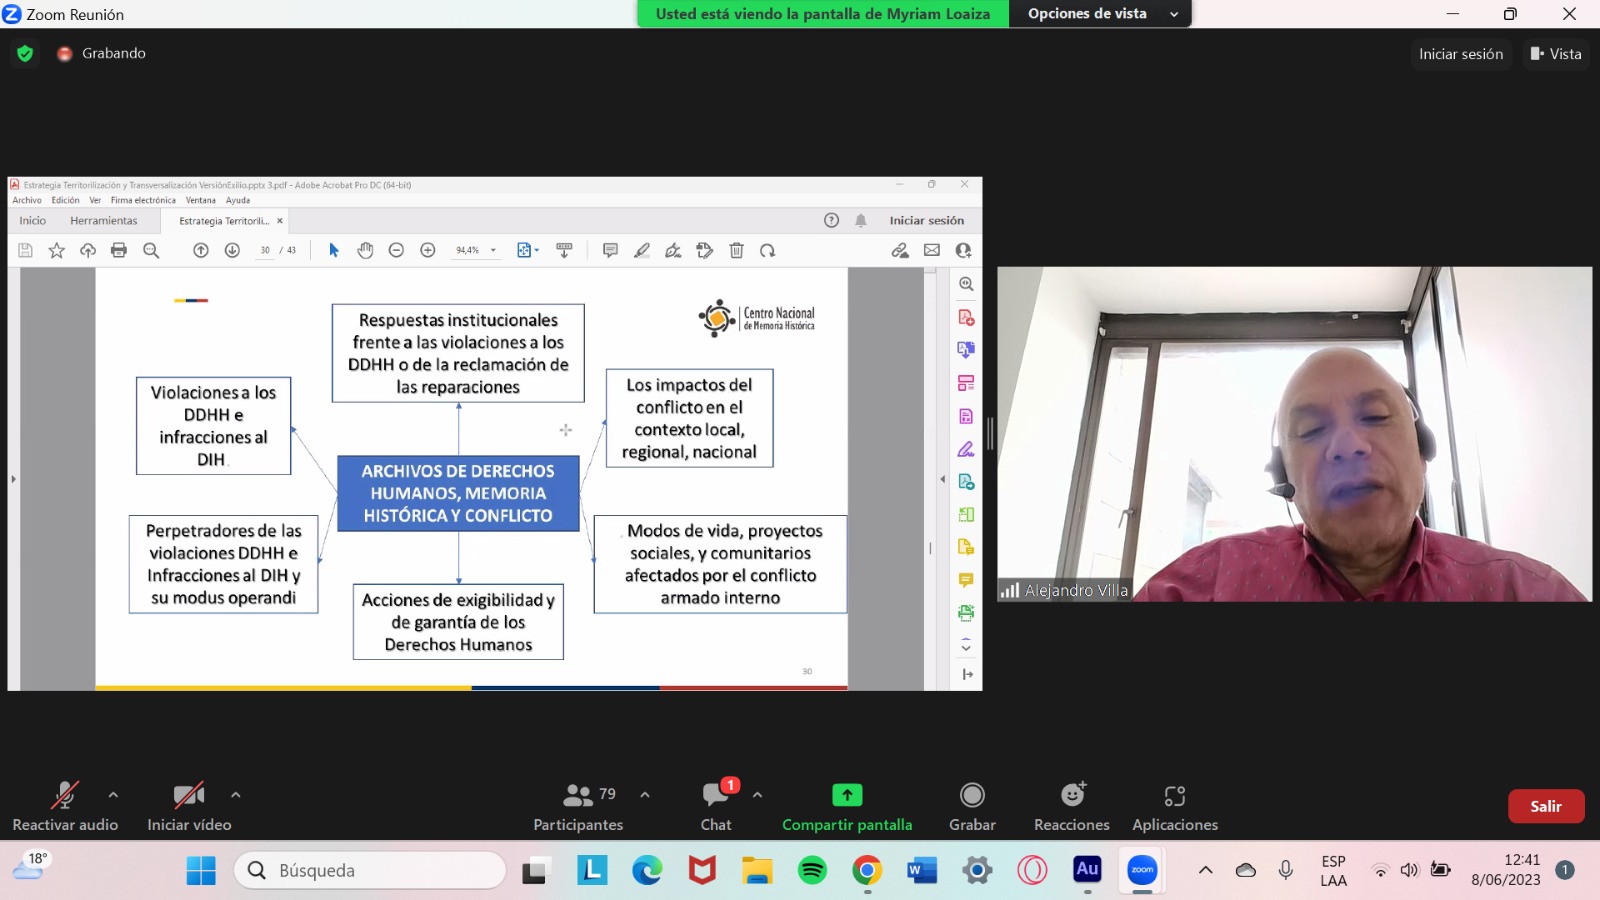The width and height of the screenshot is (1600, 900).
Task: Click Compartir pantalla
Action: (x=847, y=806)
